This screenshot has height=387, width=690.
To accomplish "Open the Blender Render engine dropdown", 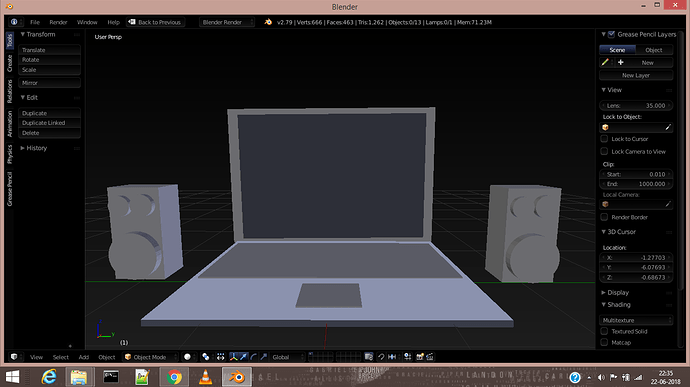I will click(x=227, y=22).
